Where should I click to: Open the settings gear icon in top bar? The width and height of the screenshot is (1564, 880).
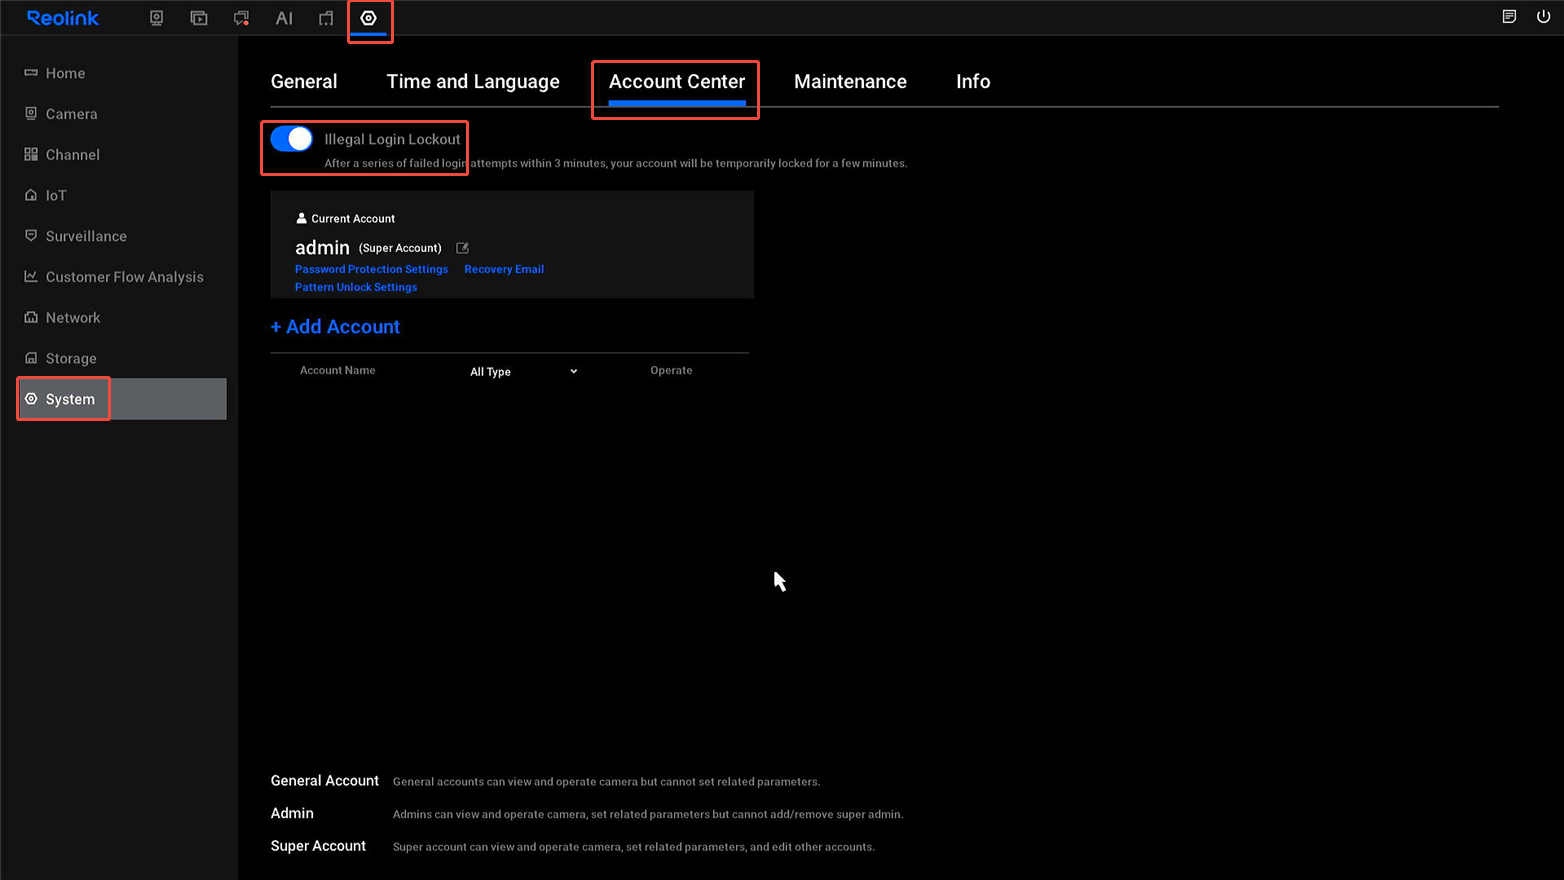click(369, 18)
